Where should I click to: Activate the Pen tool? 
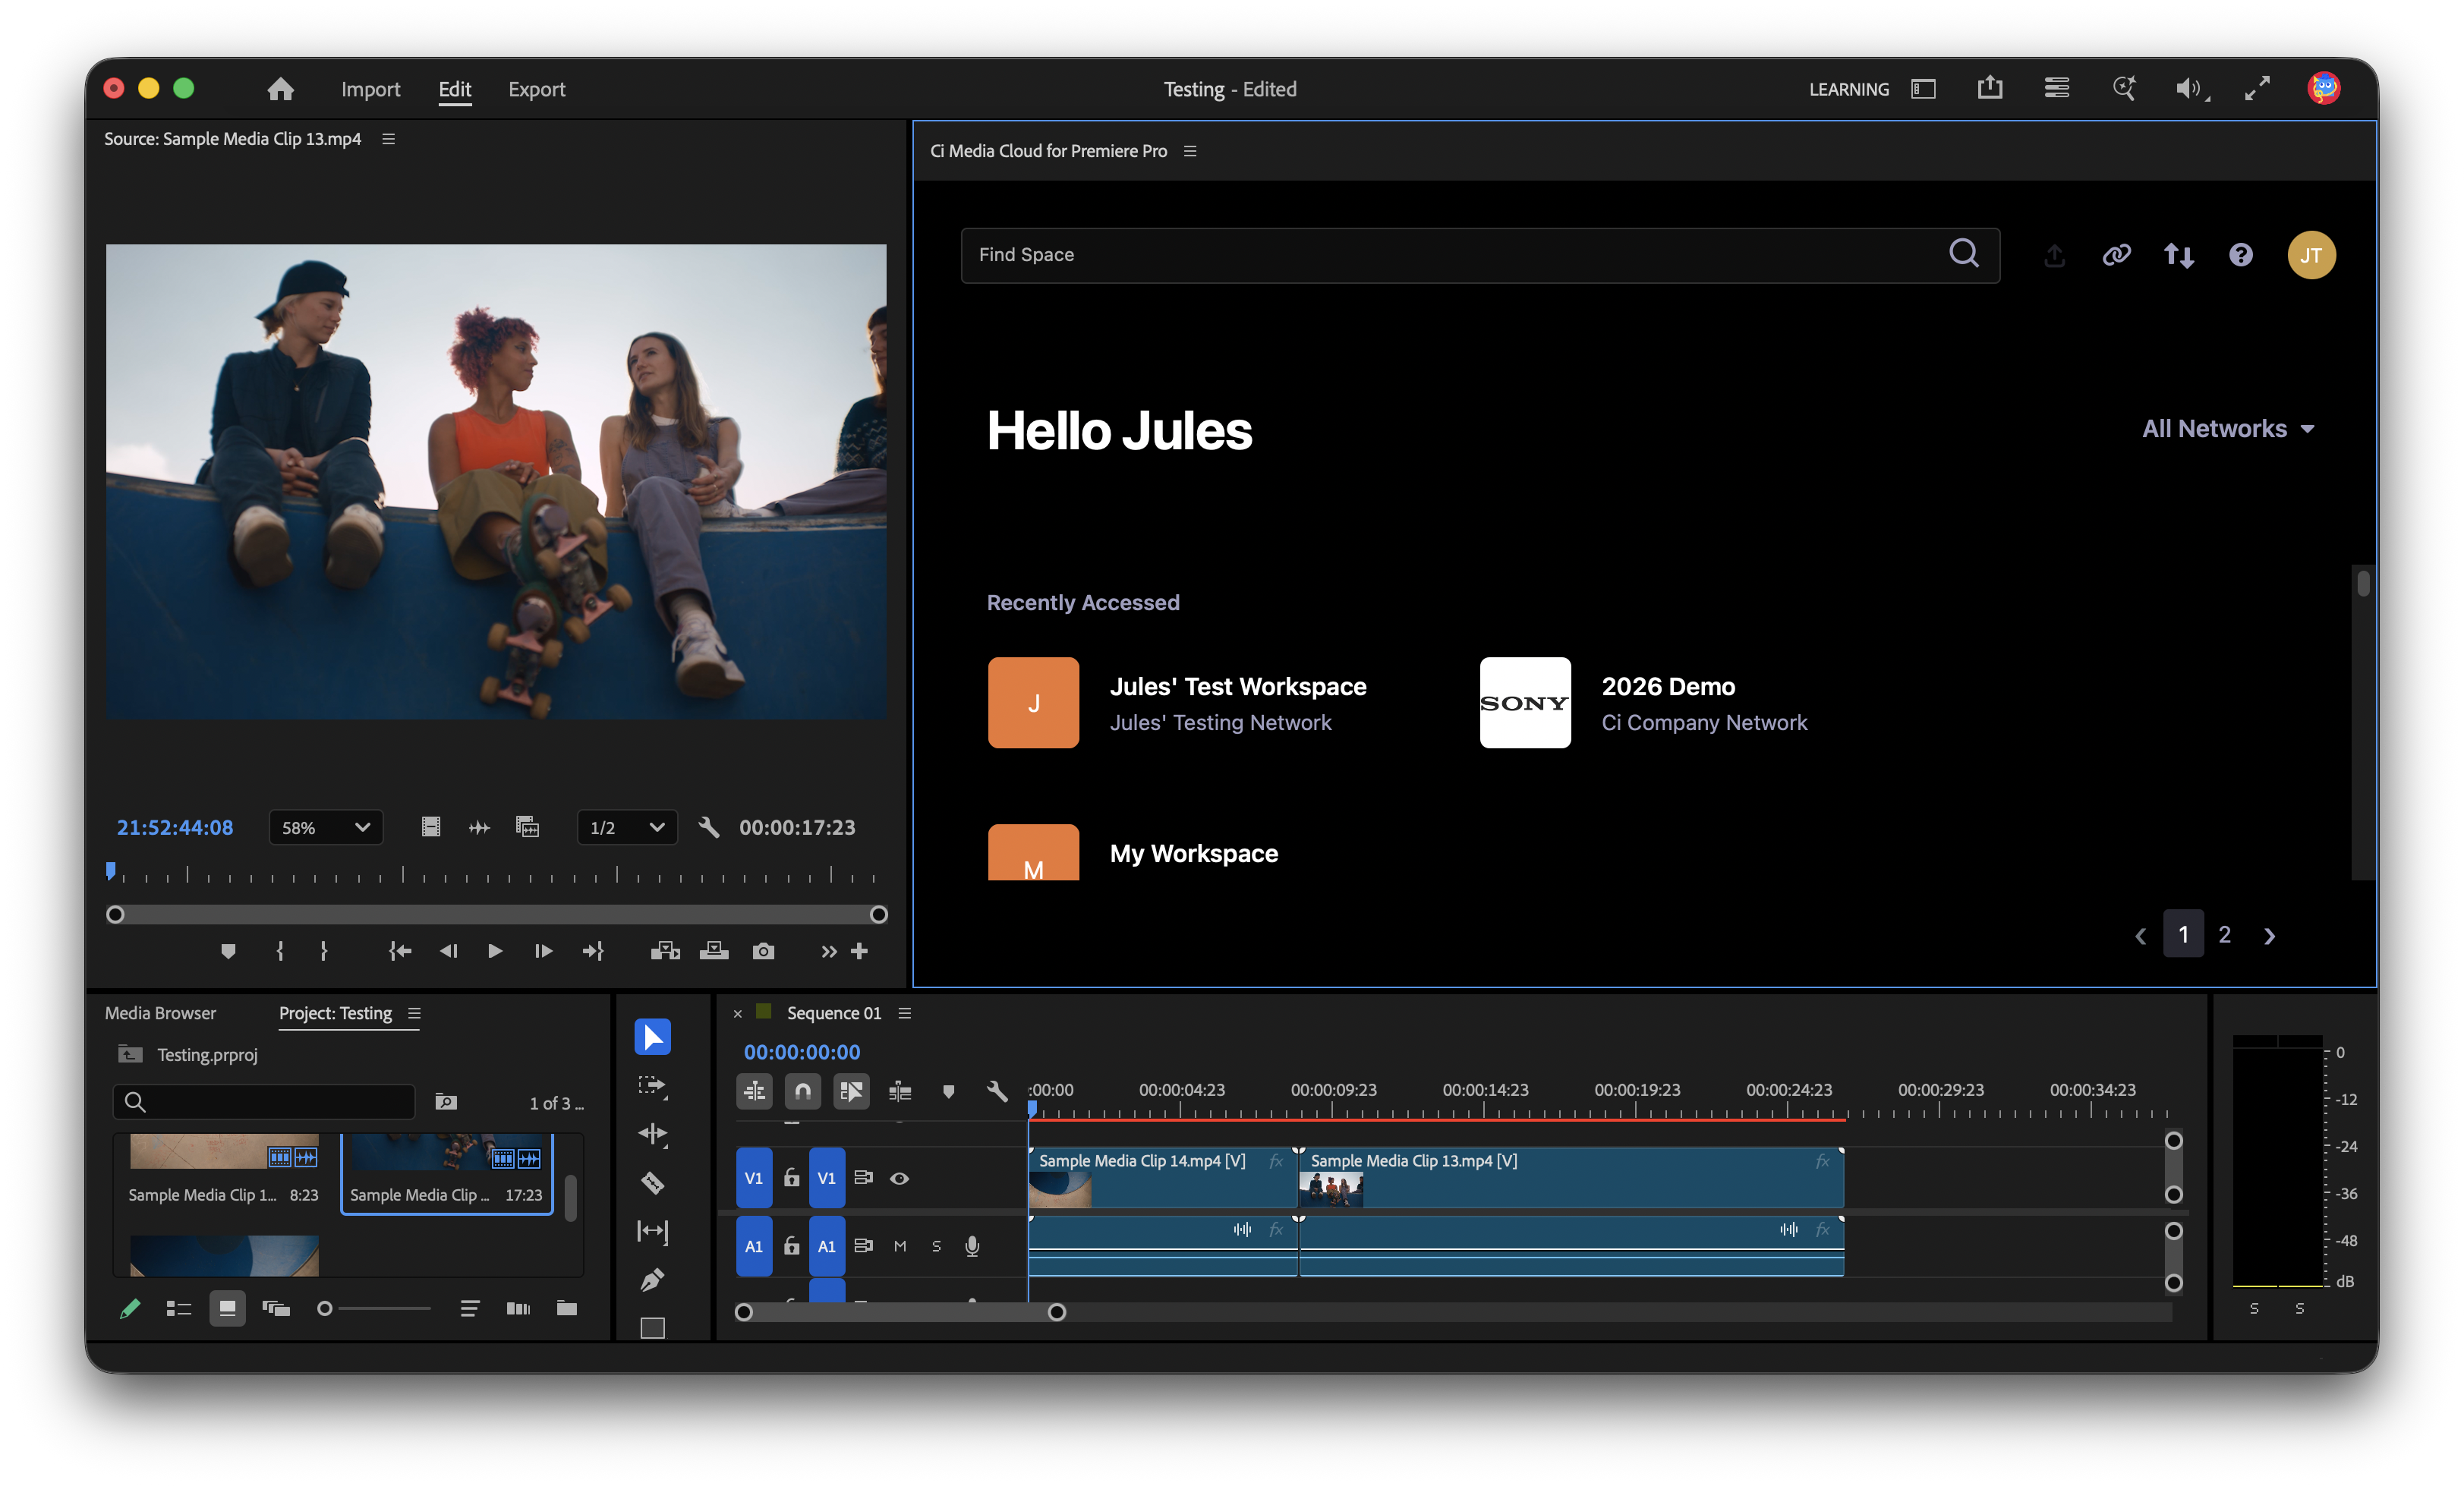point(652,1279)
